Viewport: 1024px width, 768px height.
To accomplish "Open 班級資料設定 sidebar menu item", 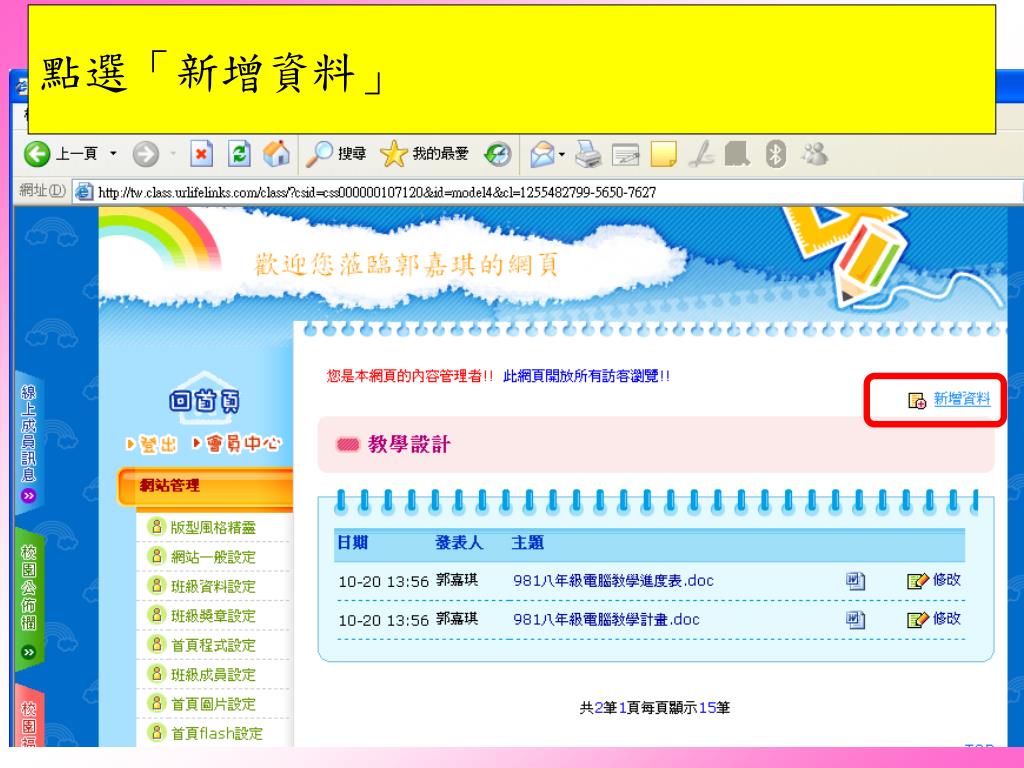I will tap(213, 586).
